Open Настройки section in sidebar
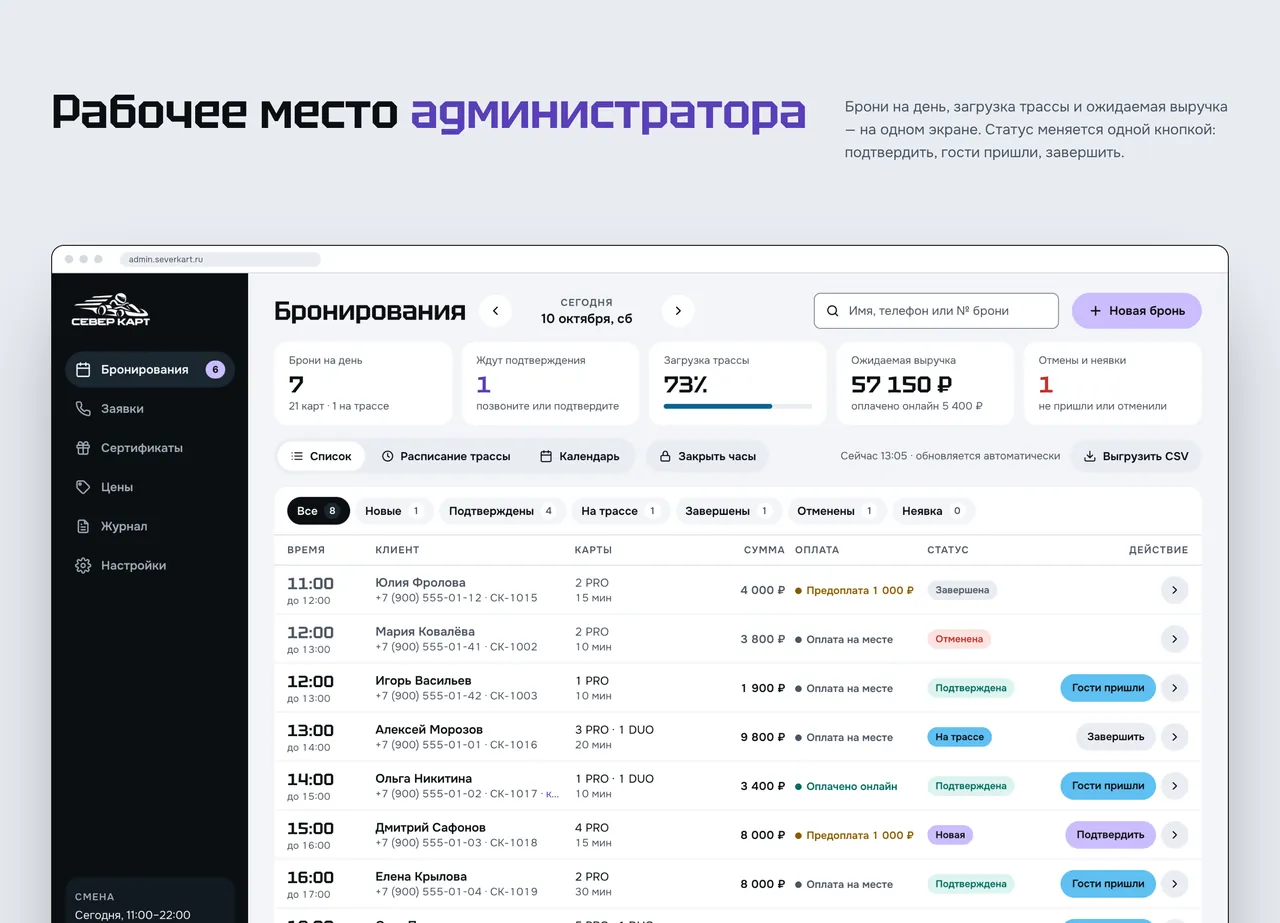1280x923 pixels. click(x=150, y=565)
